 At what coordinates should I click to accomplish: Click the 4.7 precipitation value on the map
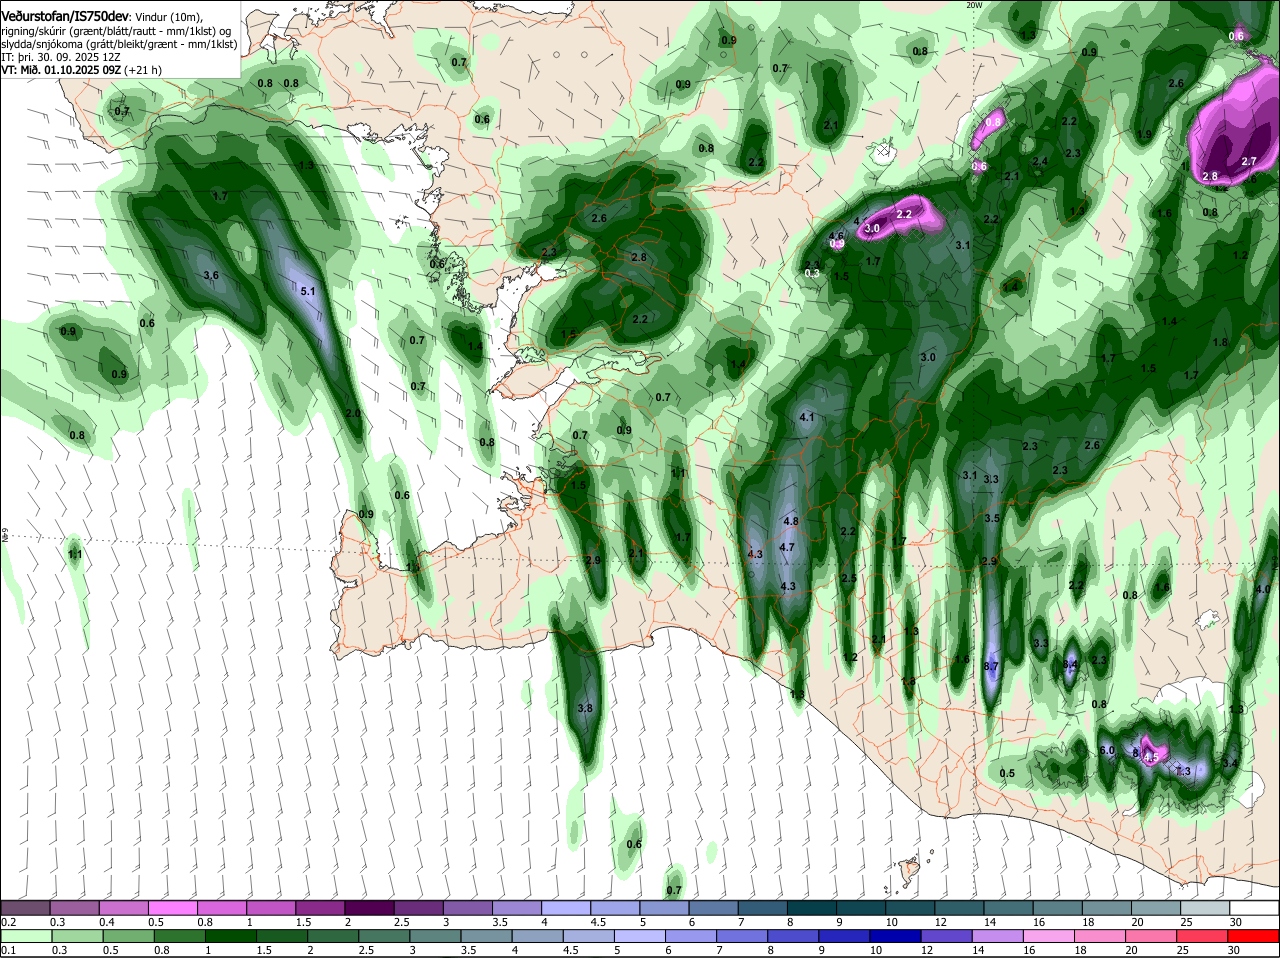(x=786, y=547)
